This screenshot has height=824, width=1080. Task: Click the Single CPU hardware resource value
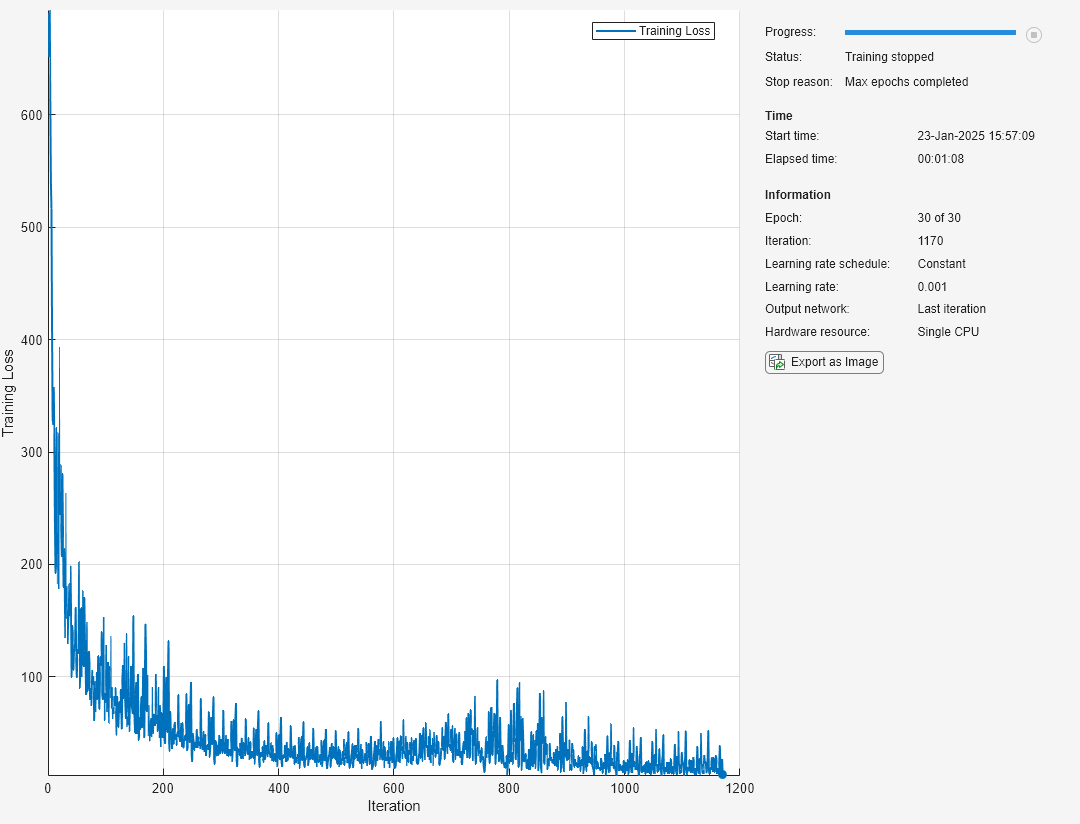click(948, 332)
